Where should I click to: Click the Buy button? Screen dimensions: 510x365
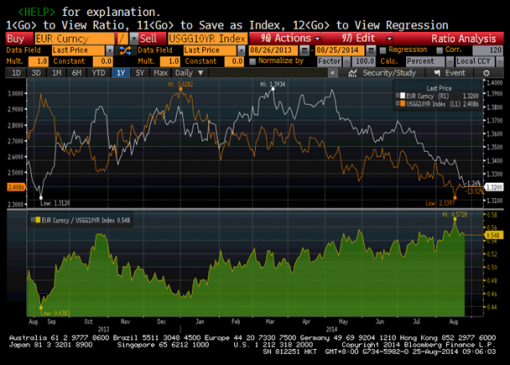[19, 39]
